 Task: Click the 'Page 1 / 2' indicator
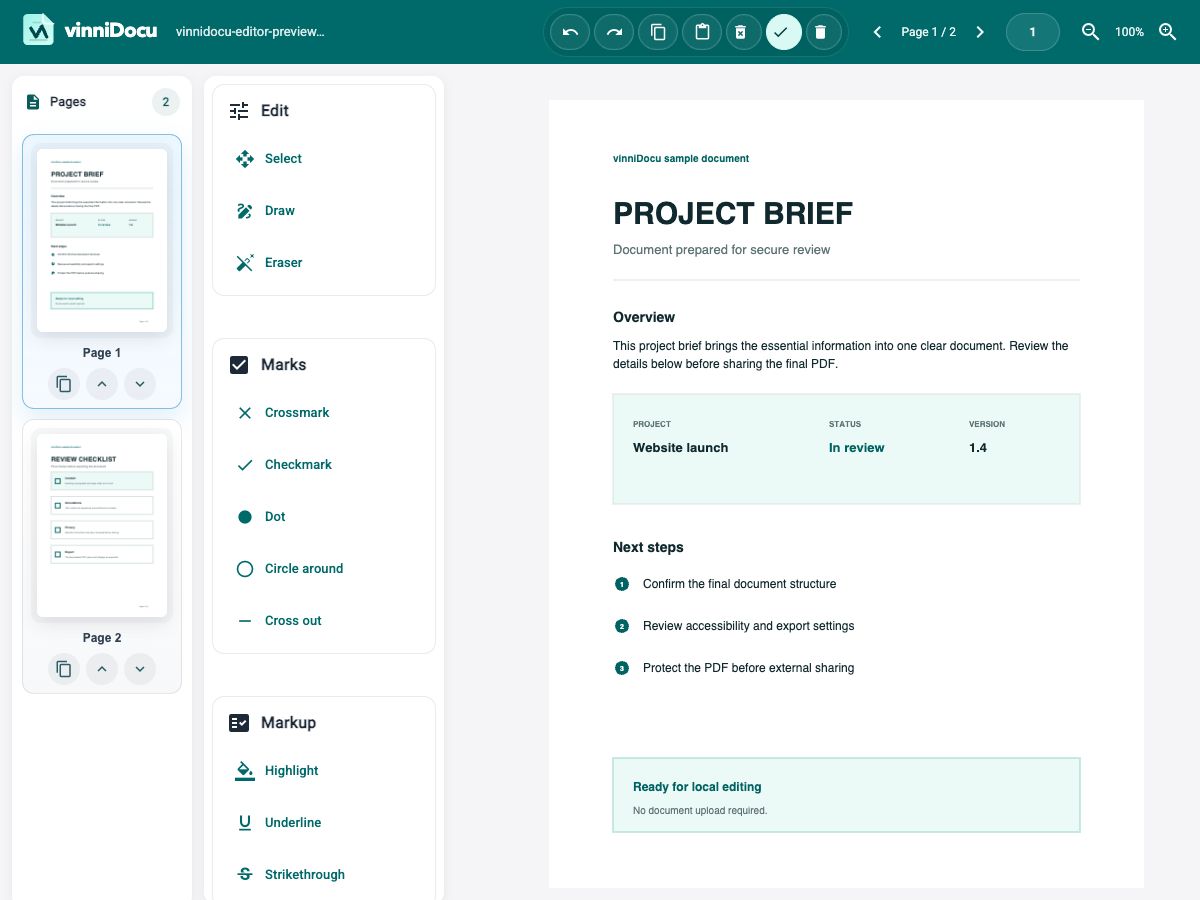click(928, 32)
